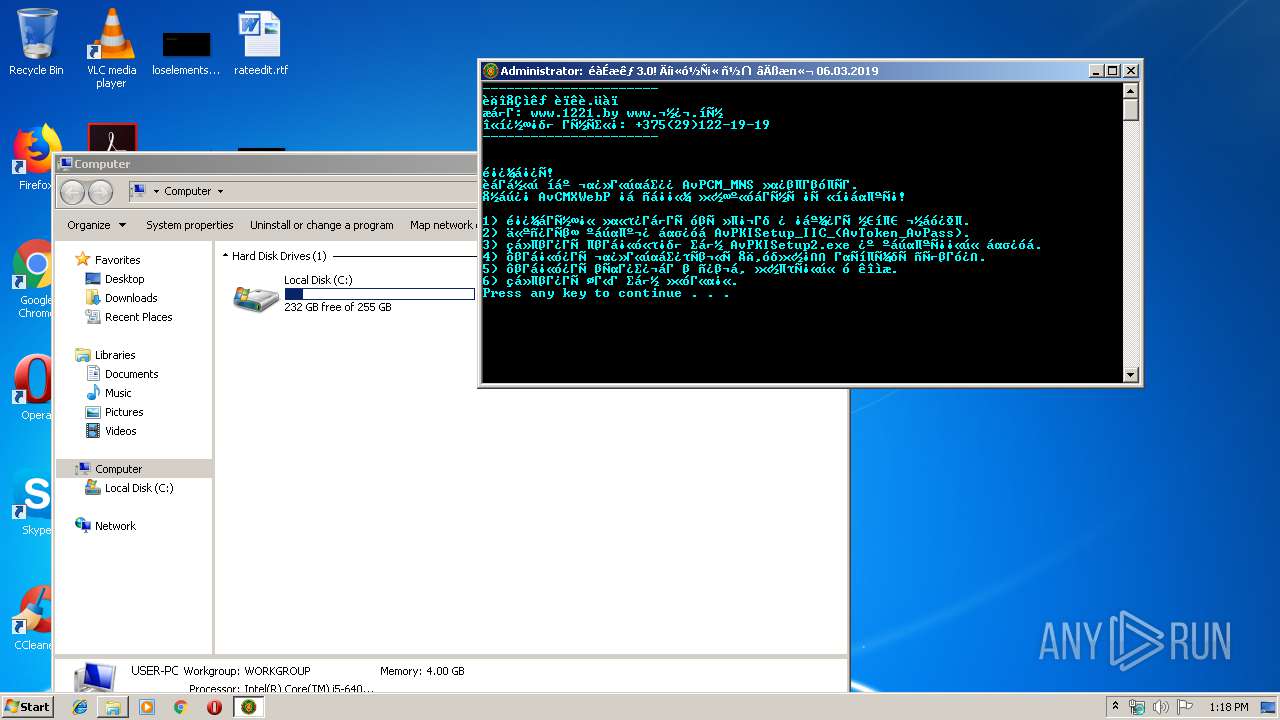Select Computer in navigation pane
1280x720 pixels.
(118, 469)
